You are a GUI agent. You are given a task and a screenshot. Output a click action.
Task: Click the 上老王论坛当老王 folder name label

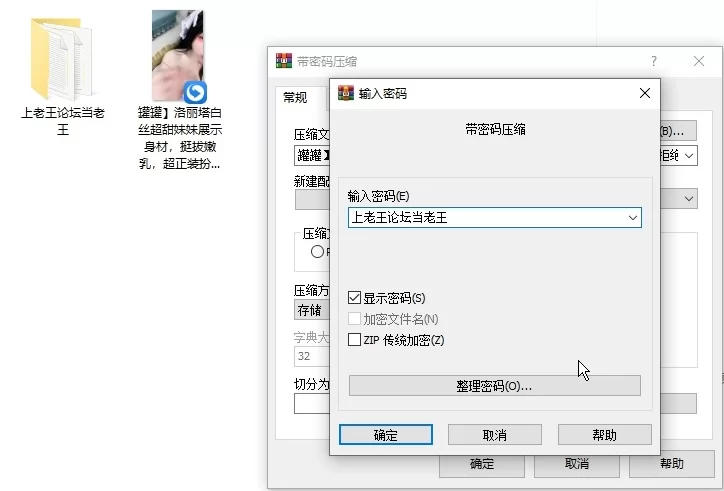(x=63, y=121)
